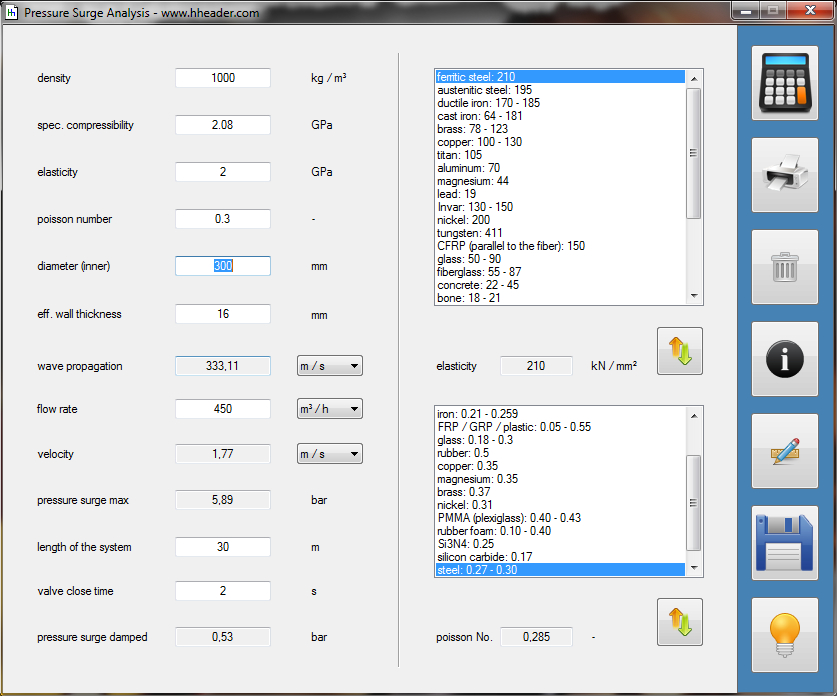Image resolution: width=837 pixels, height=696 pixels.
Task: Select 'tungsten: 411' entry
Action: pyautogui.click(x=560, y=233)
